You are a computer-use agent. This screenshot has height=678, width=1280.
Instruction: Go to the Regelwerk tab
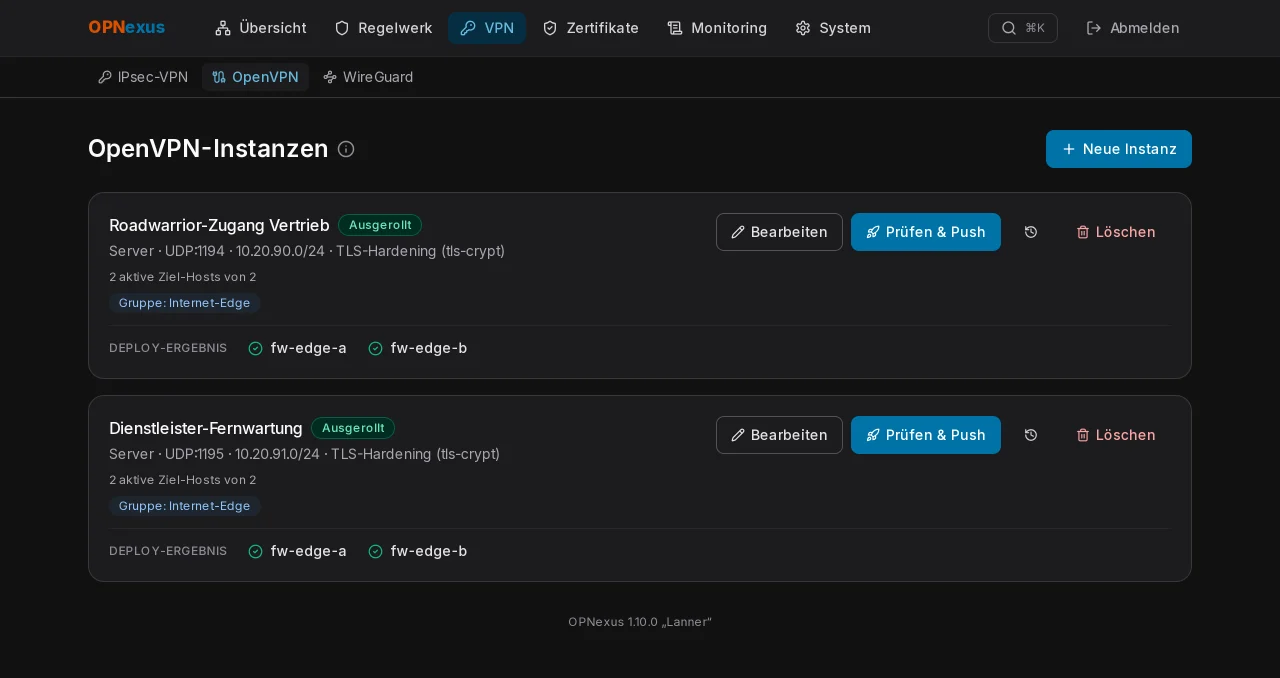[x=383, y=28]
